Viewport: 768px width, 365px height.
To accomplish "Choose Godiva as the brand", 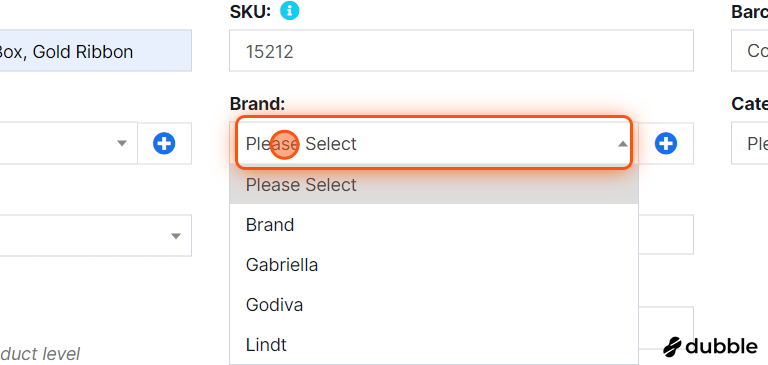I will click(434, 305).
